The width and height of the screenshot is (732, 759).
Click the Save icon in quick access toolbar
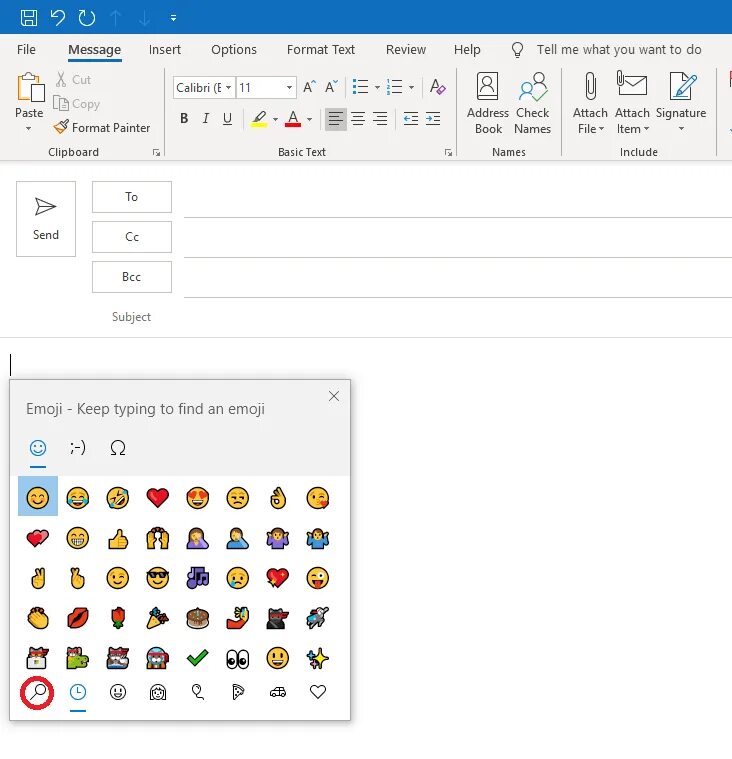[x=29, y=18]
